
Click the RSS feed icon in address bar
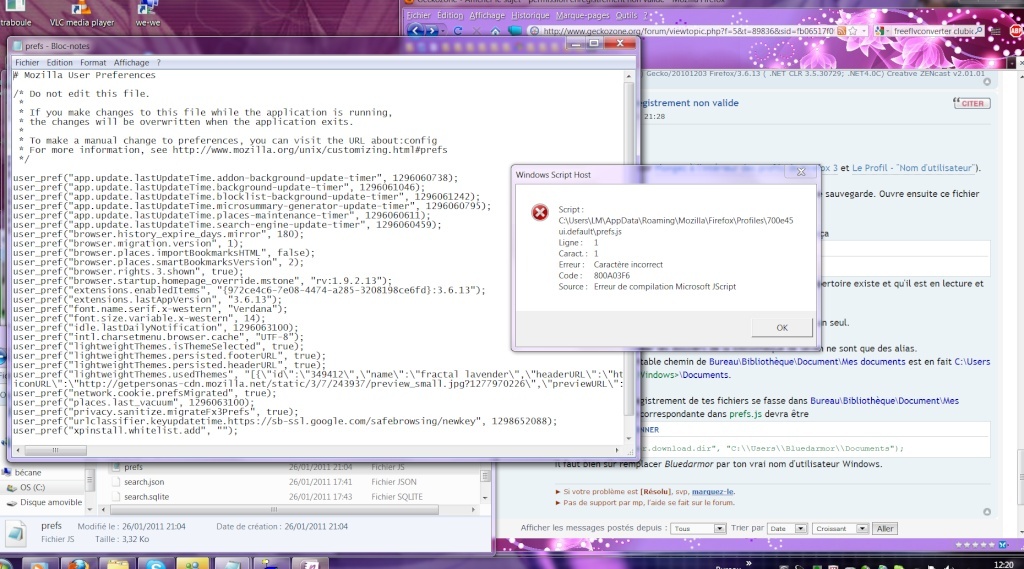[x=842, y=31]
